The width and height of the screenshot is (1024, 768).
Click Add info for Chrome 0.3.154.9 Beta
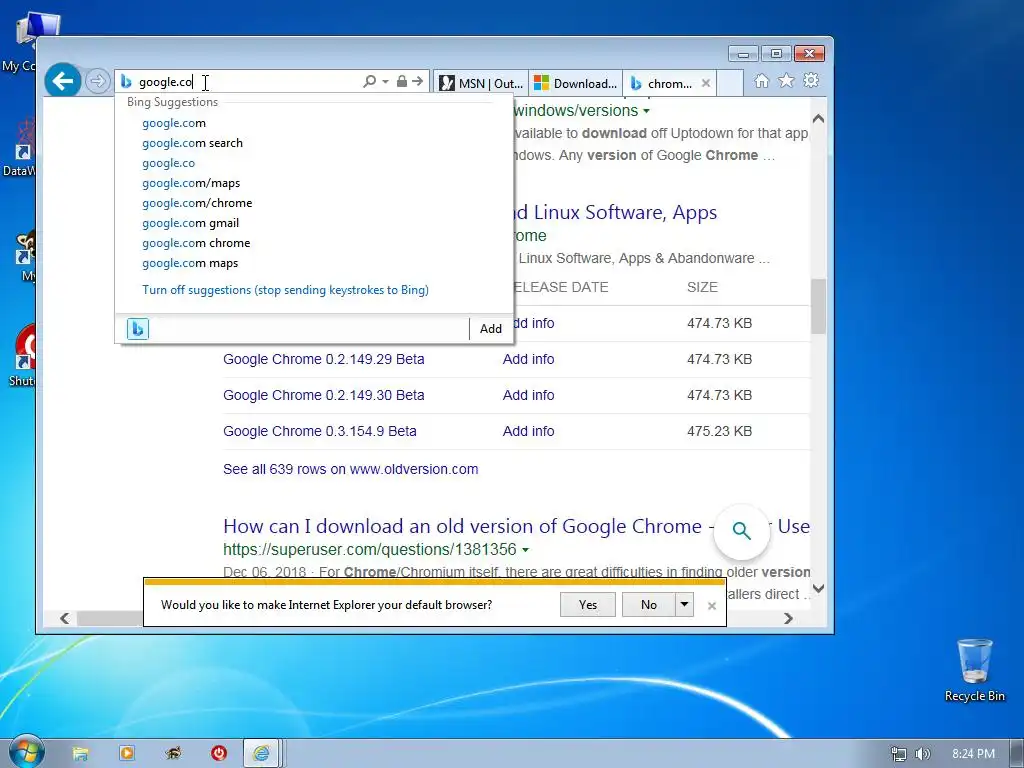(528, 431)
